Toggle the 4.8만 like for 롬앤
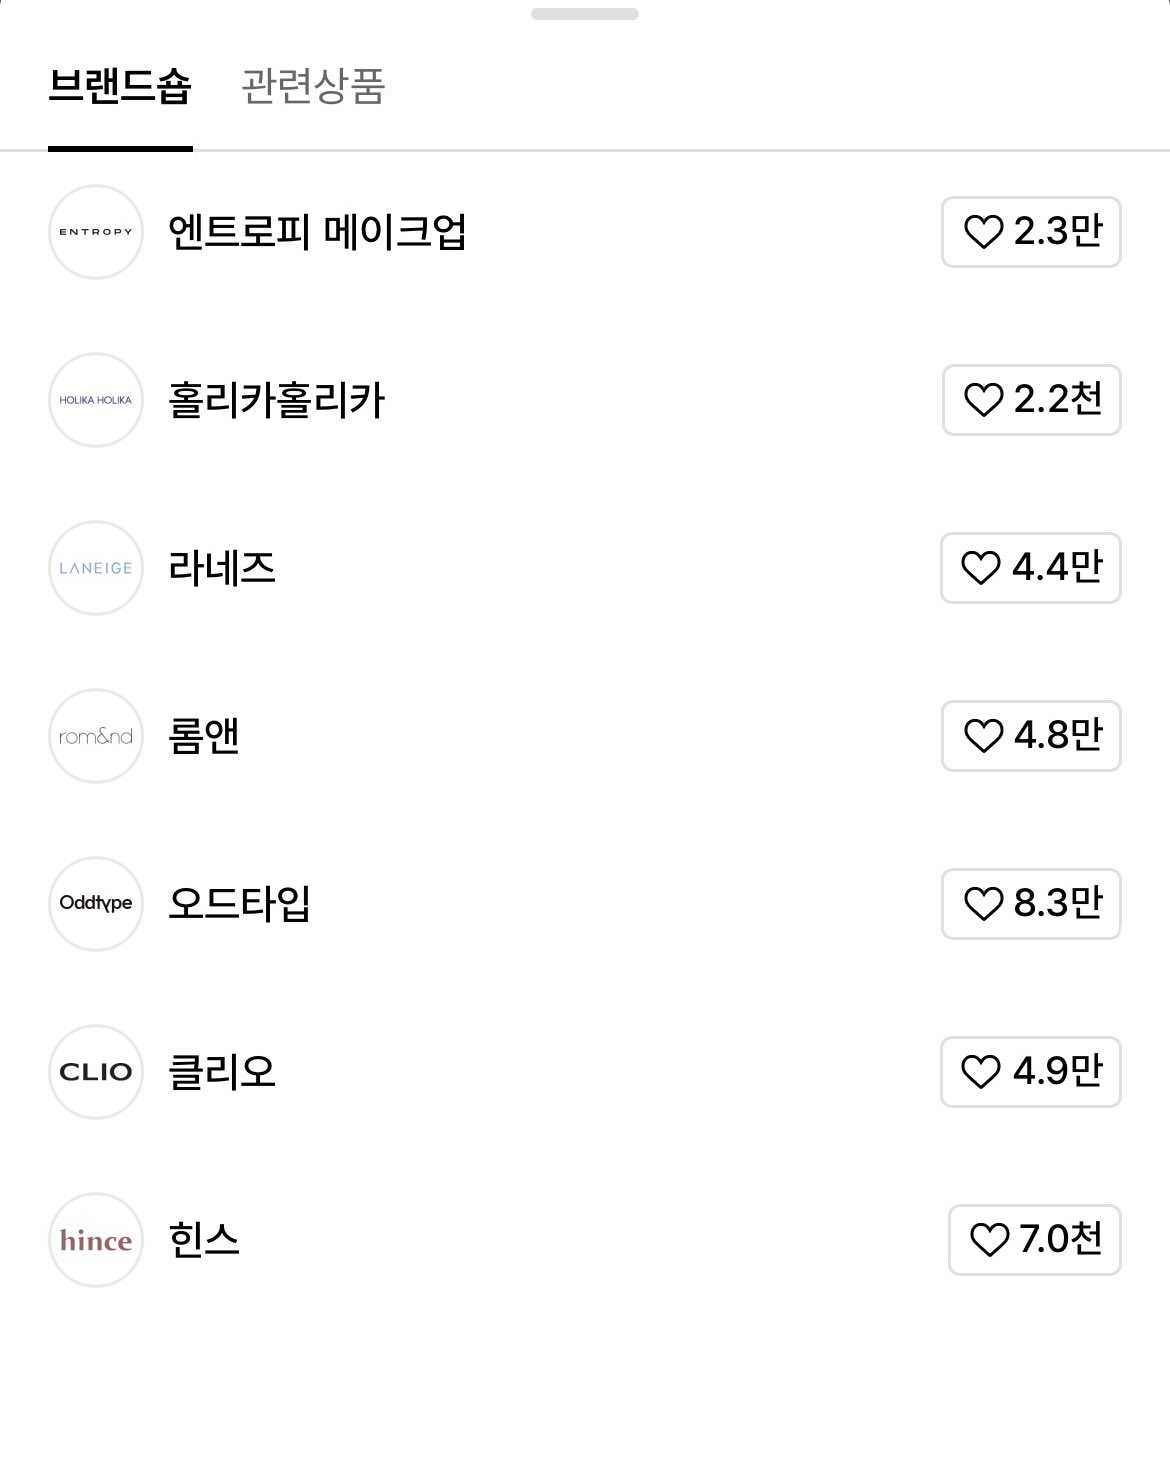This screenshot has width=1170, height=1462. 1031,736
